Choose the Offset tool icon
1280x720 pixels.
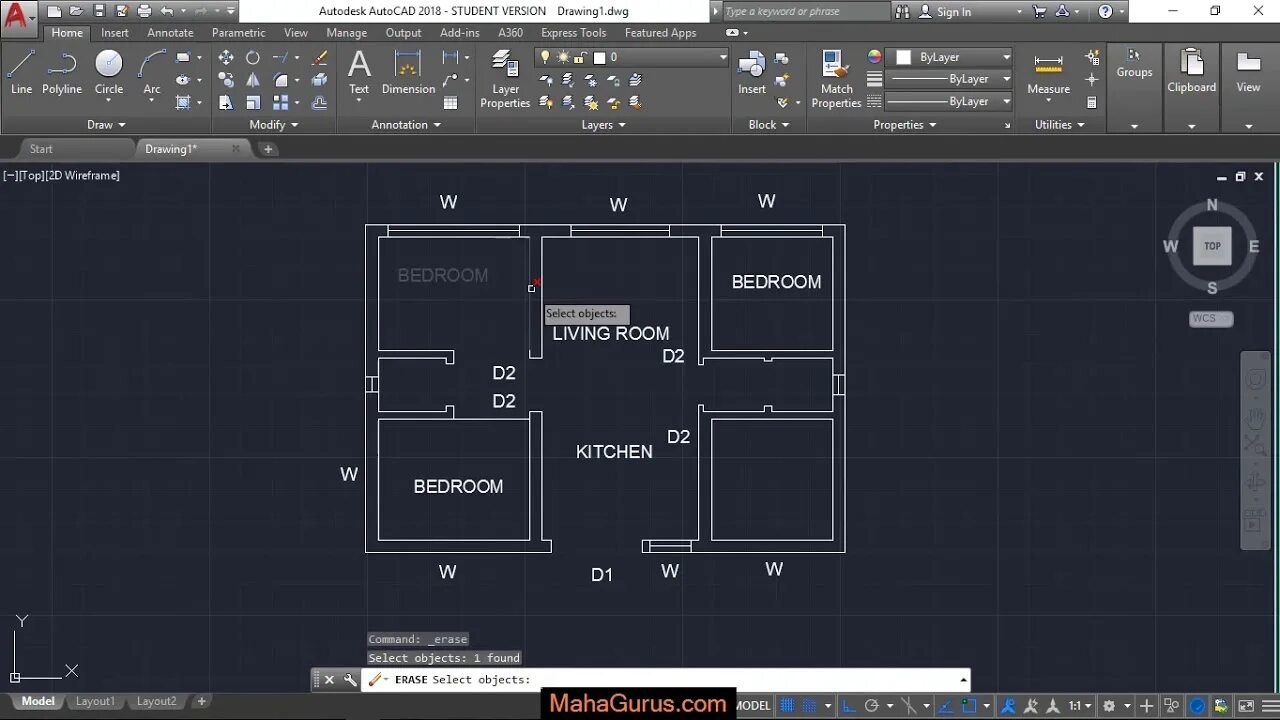point(320,102)
